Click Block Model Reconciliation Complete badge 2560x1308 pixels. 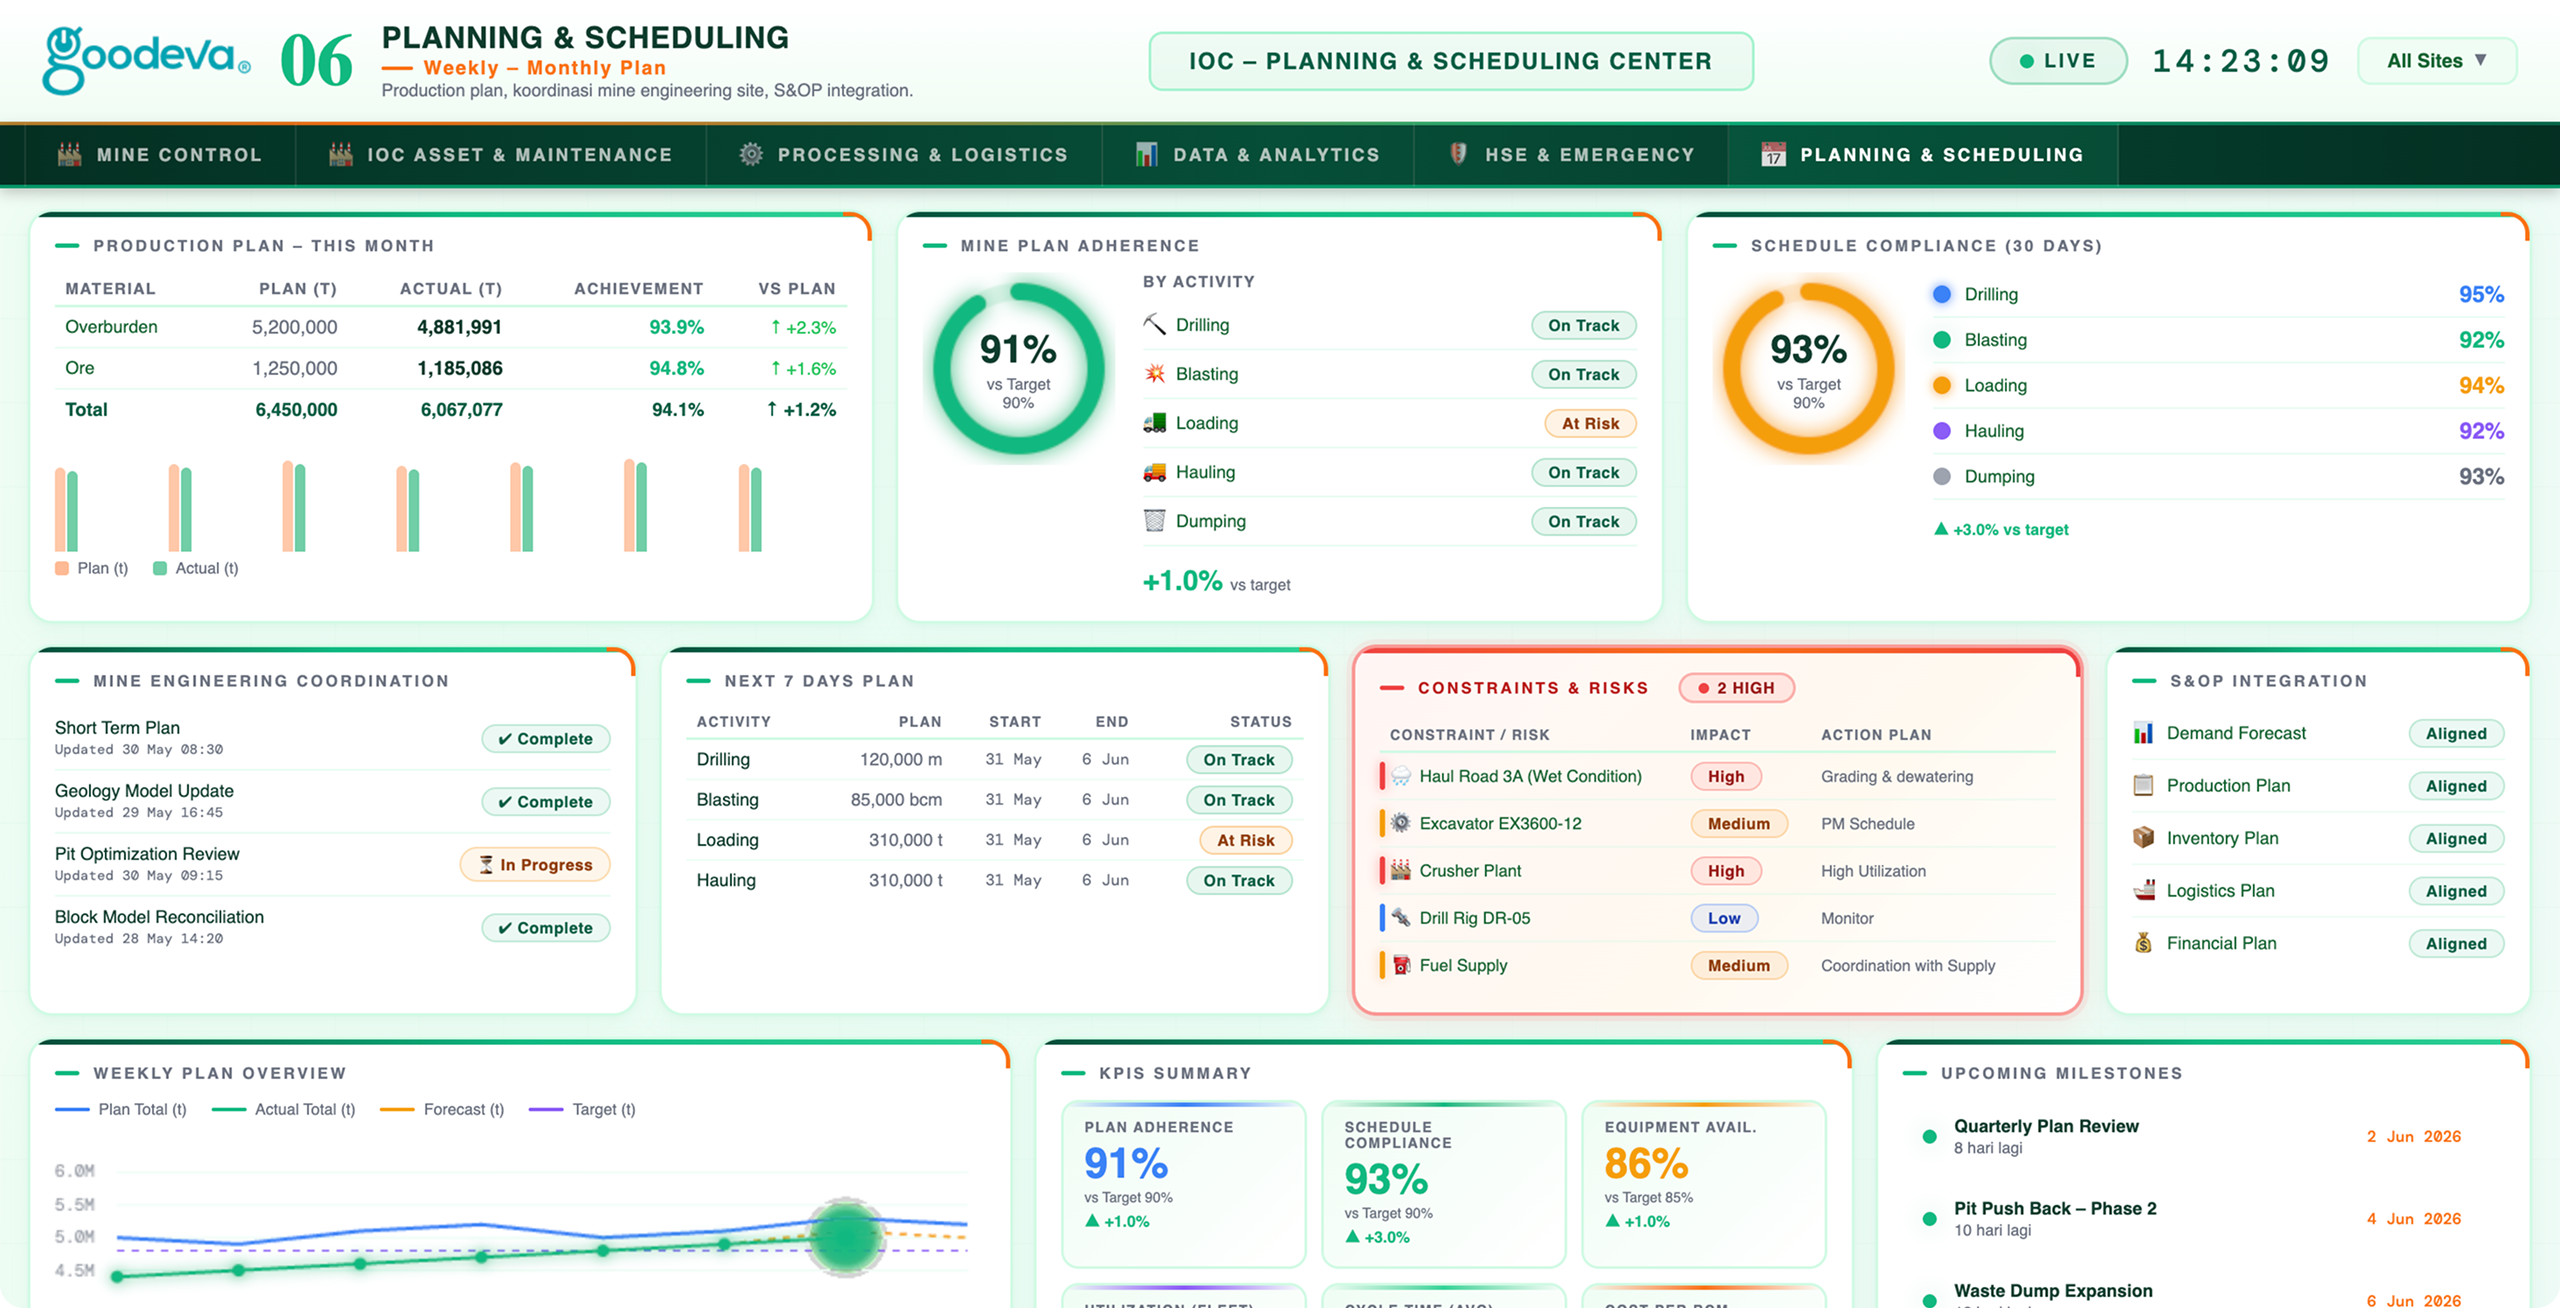point(546,927)
